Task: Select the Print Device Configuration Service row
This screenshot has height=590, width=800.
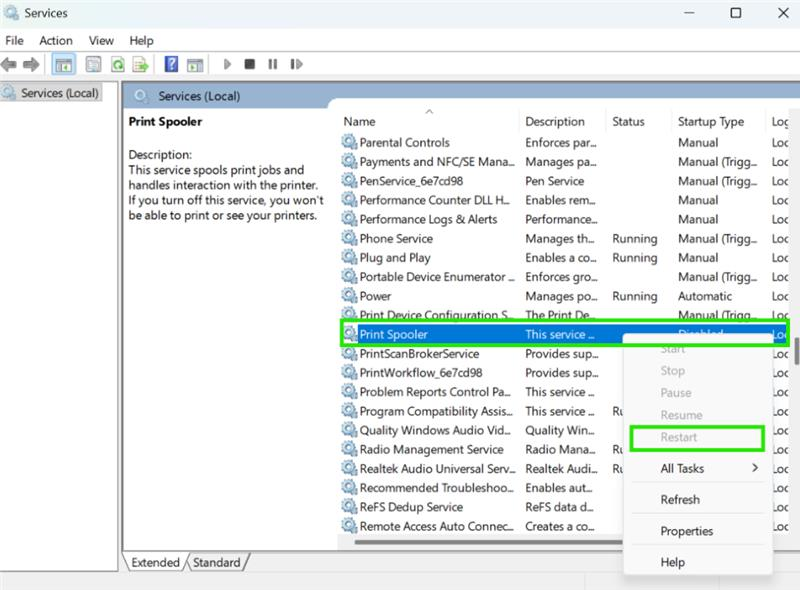Action: coord(564,314)
